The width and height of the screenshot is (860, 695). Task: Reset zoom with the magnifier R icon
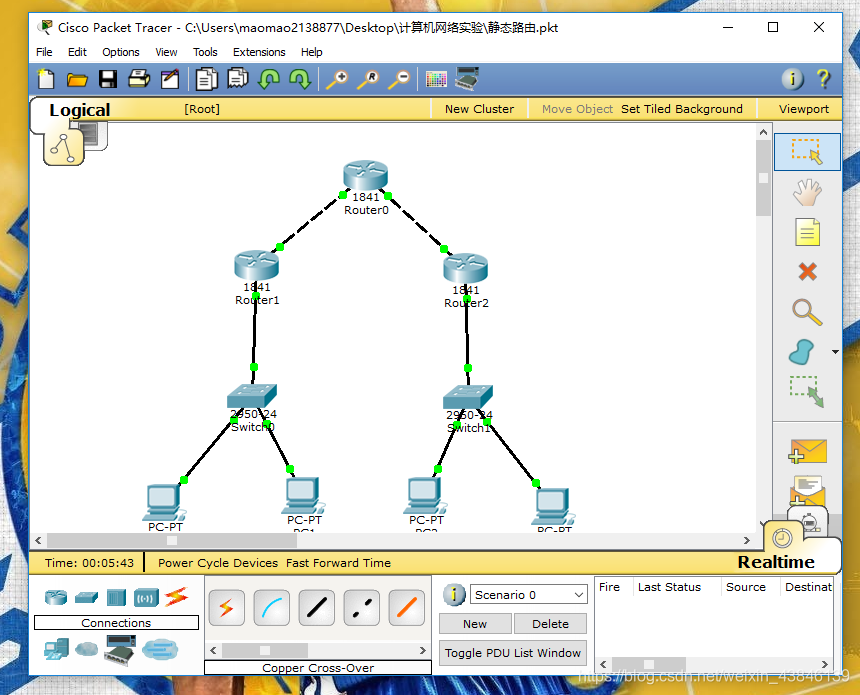367,80
